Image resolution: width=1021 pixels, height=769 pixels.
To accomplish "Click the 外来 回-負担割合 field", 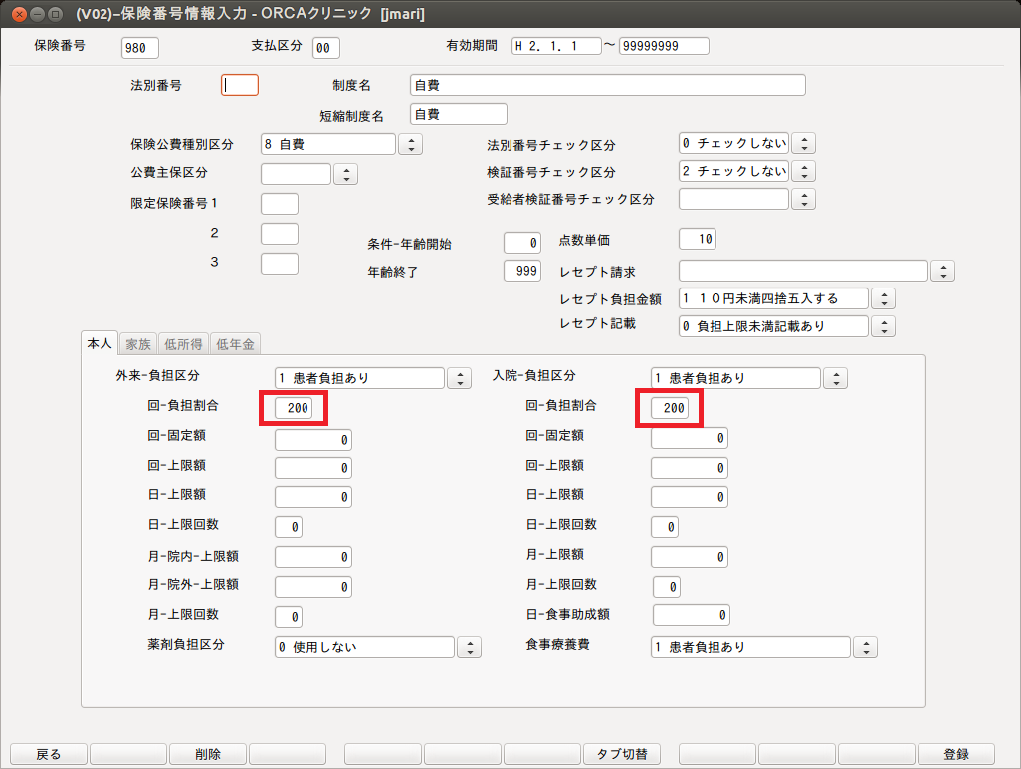I will 293,408.
